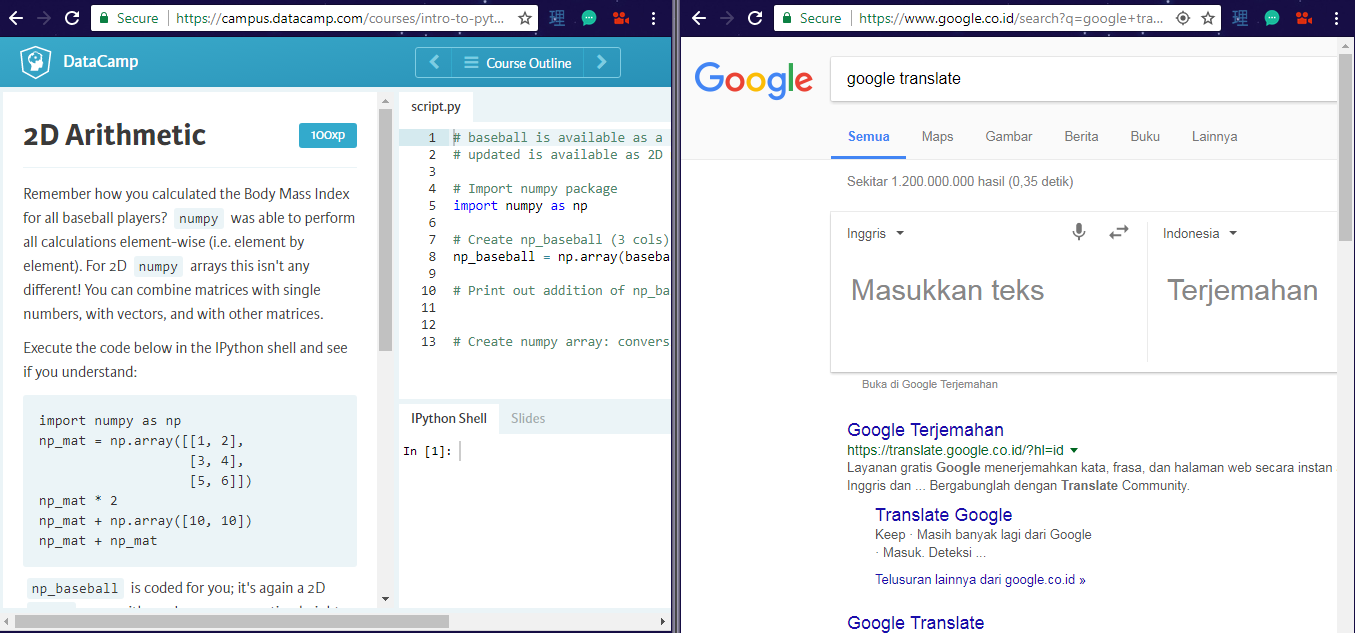Screen dimensions: 1355x633
Task: Click the forward arrow in the DataCamp browser window
Action: [x=45, y=18]
